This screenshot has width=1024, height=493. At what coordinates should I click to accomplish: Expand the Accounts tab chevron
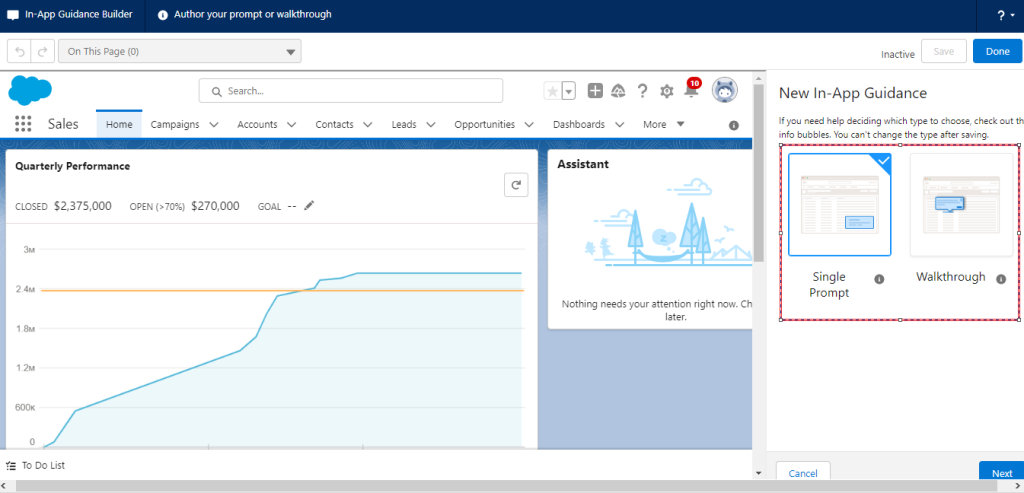pyautogui.click(x=291, y=124)
